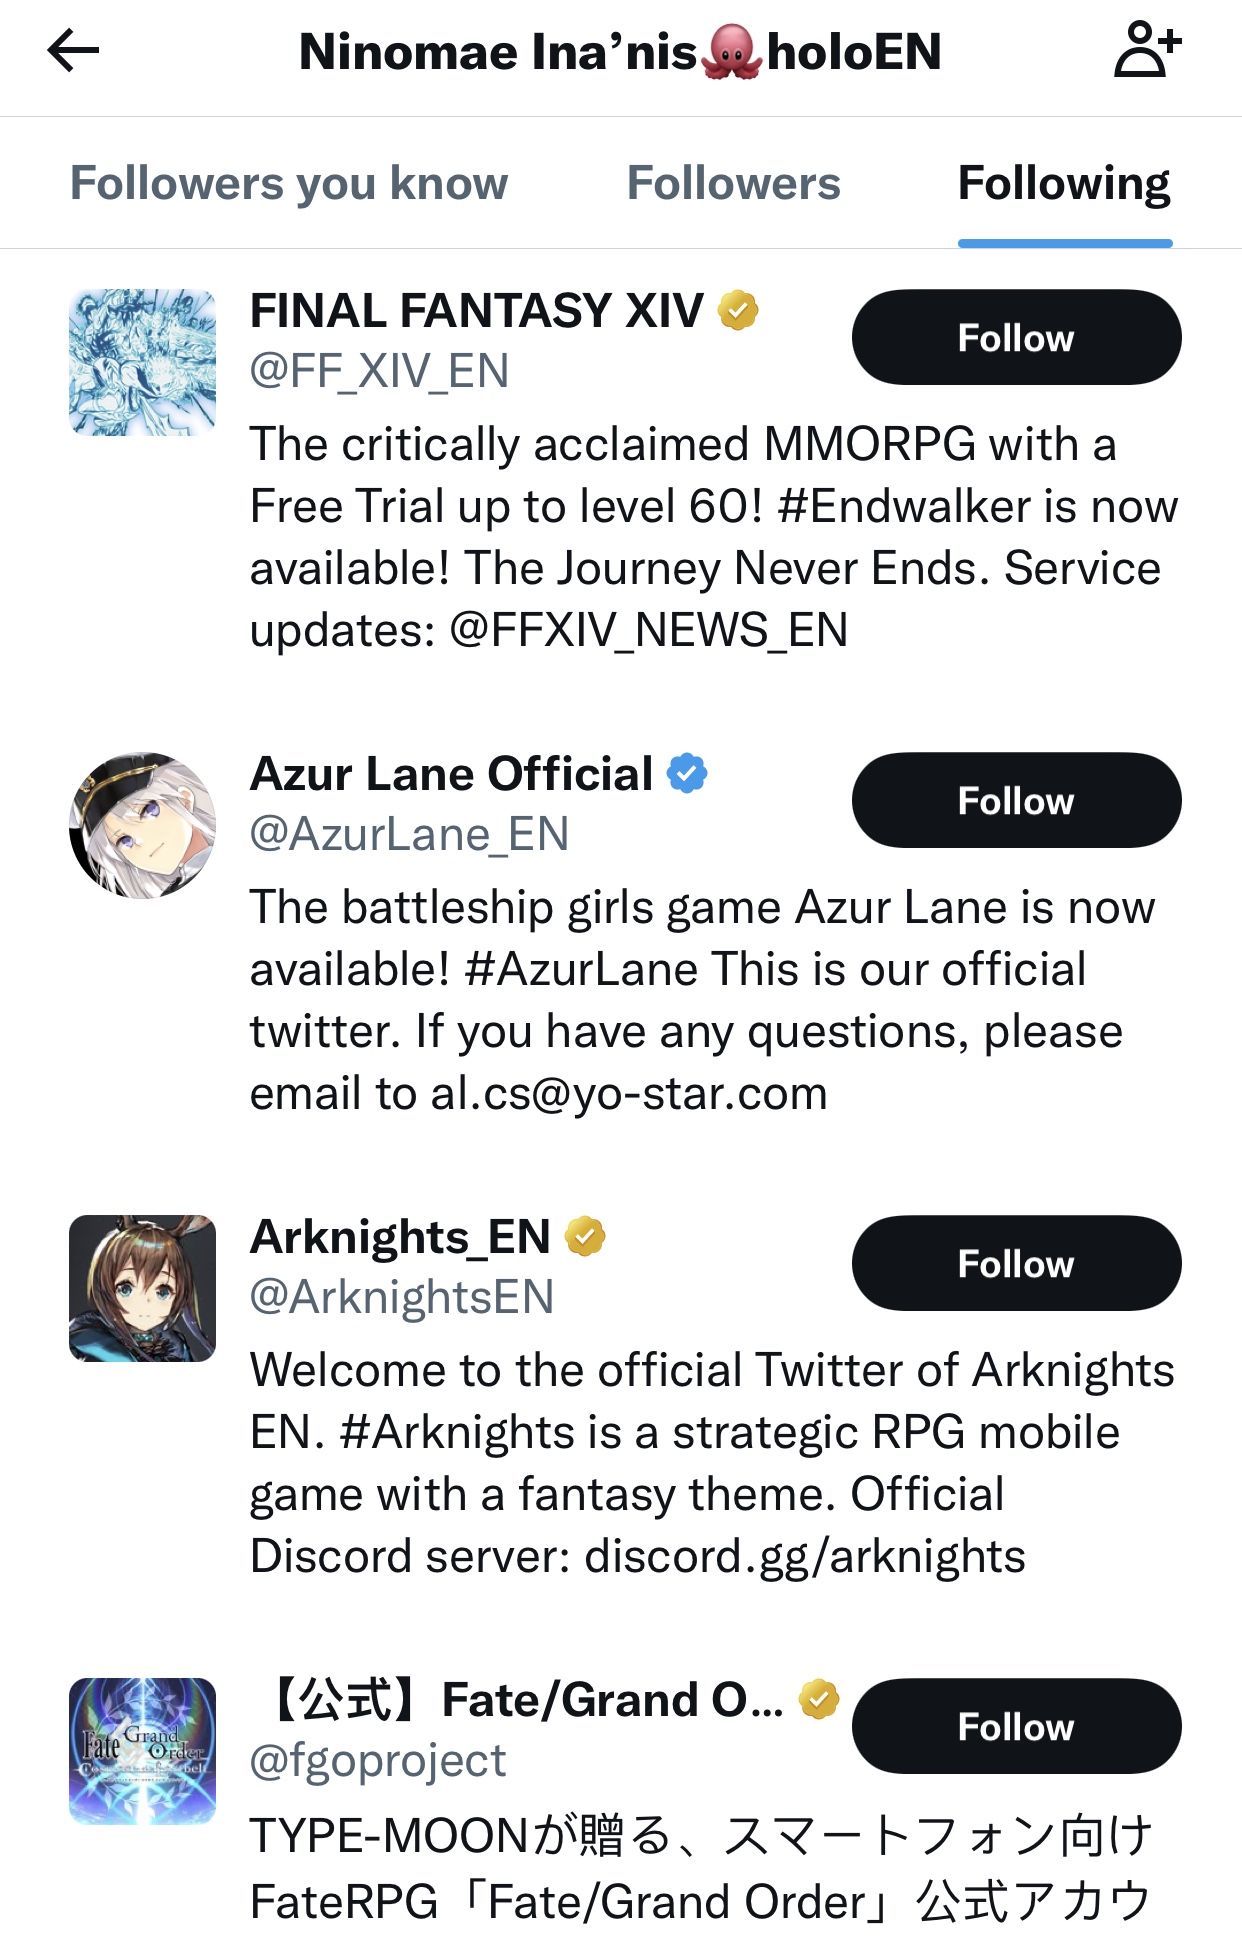The width and height of the screenshot is (1242, 1943).
Task: Open Azur Lane Official avatar
Action: click(142, 825)
